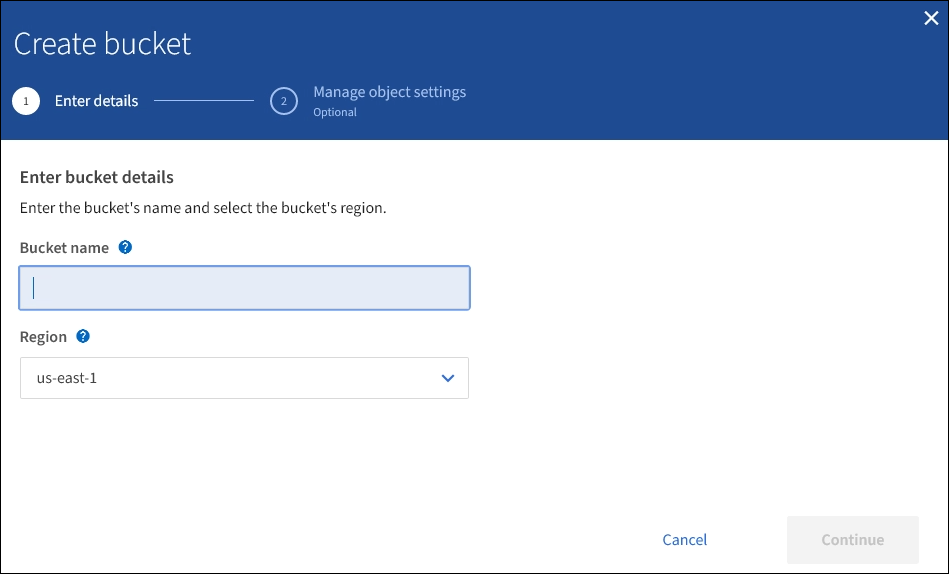Click the Create bucket dialog title
This screenshot has width=949, height=574.
click(103, 44)
